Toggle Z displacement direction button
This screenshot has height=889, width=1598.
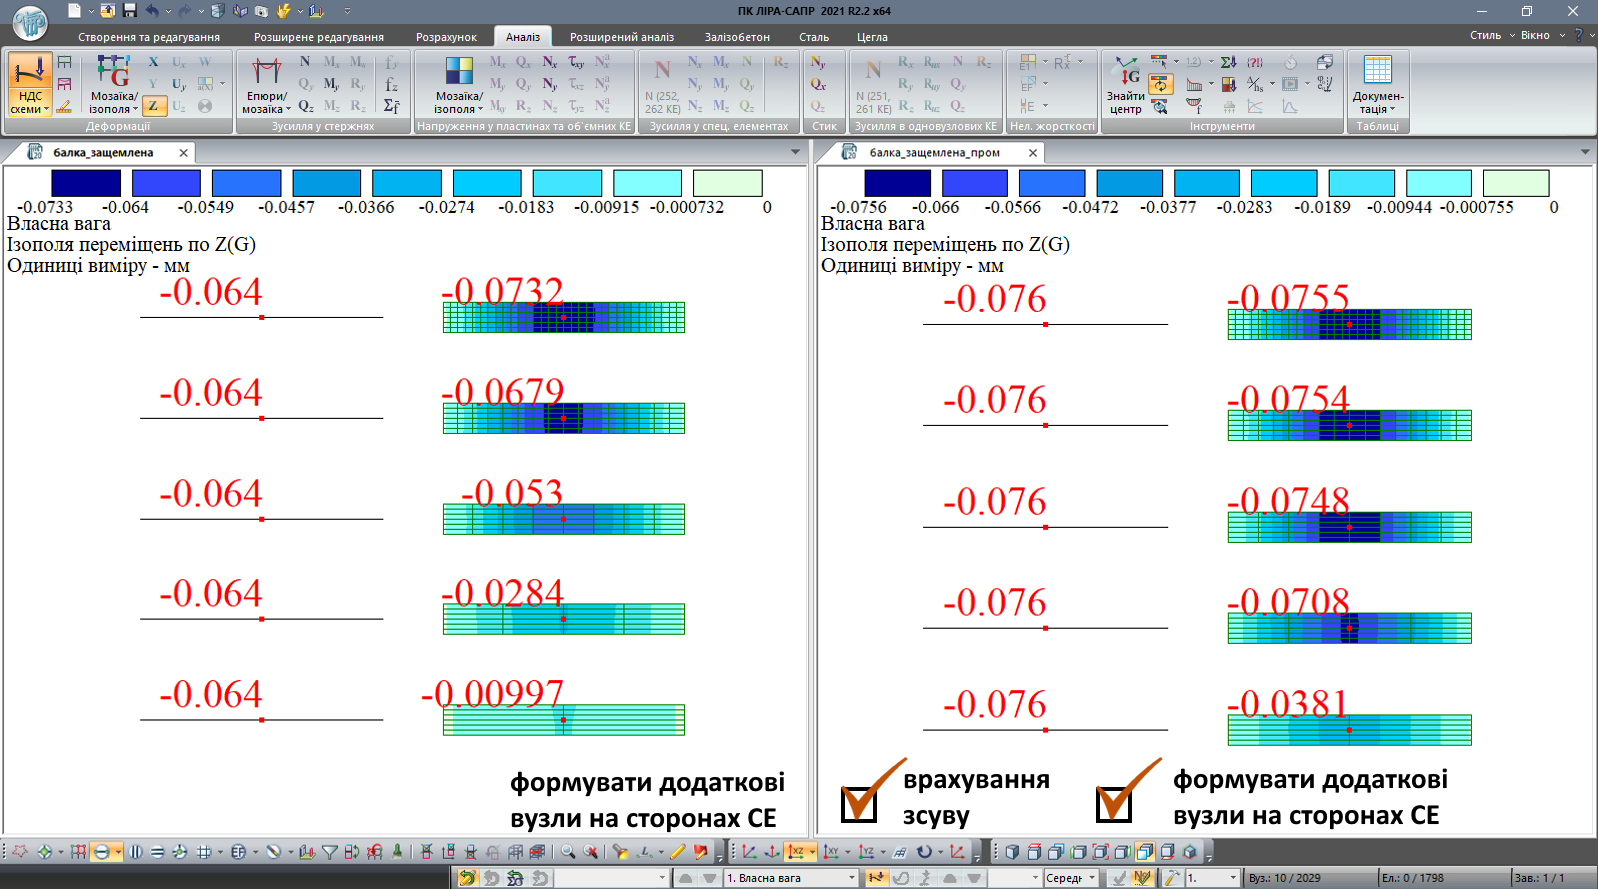[x=153, y=106]
